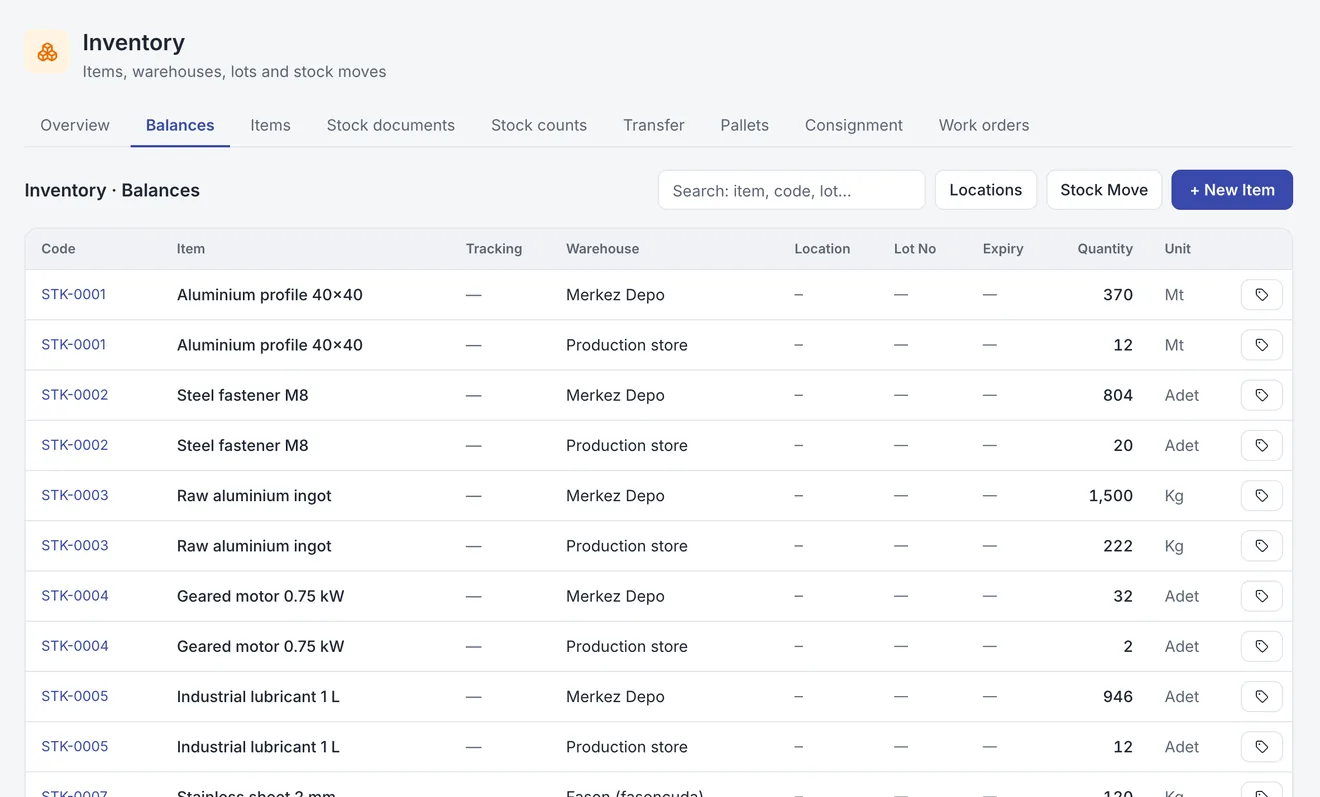This screenshot has width=1320, height=797.
Task: Click tag icon on the Raw aluminium ingot 1,500 Kg row
Action: point(1261,496)
